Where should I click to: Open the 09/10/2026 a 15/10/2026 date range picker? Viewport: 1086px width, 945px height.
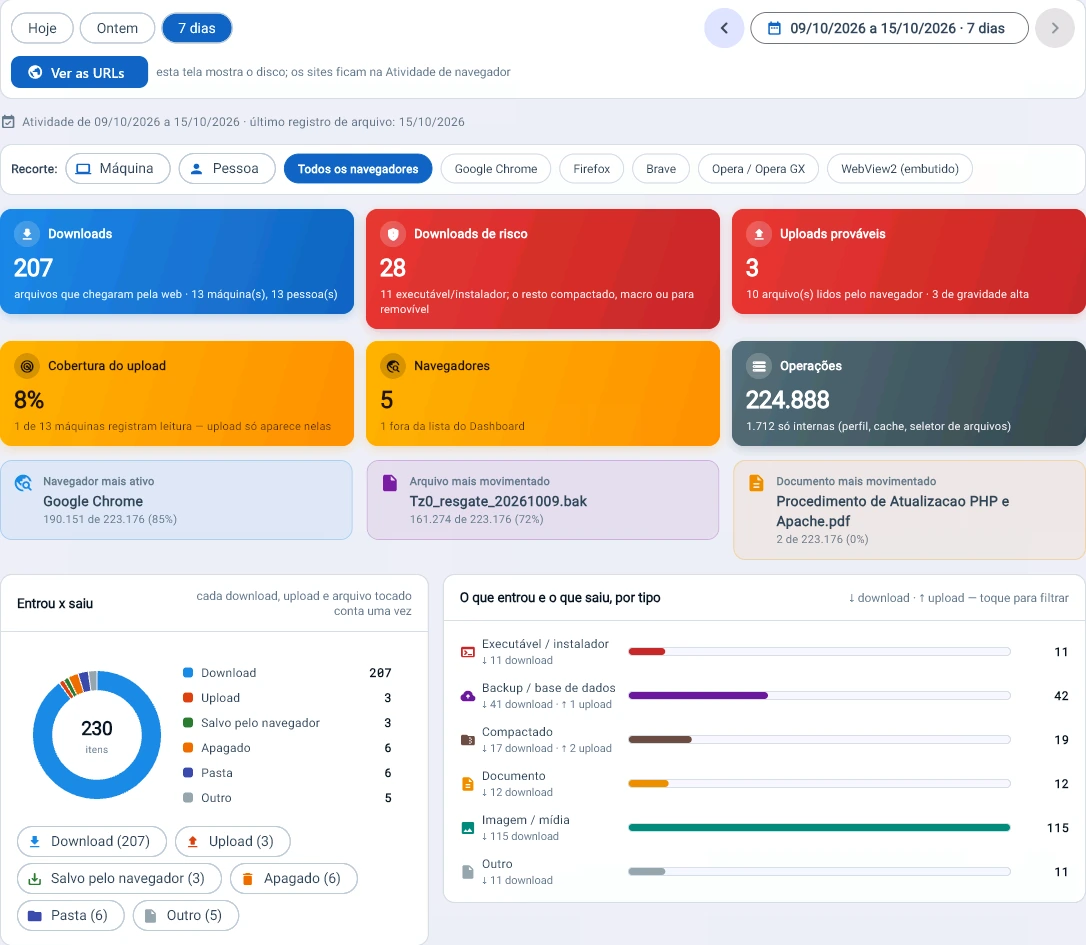[x=889, y=28]
